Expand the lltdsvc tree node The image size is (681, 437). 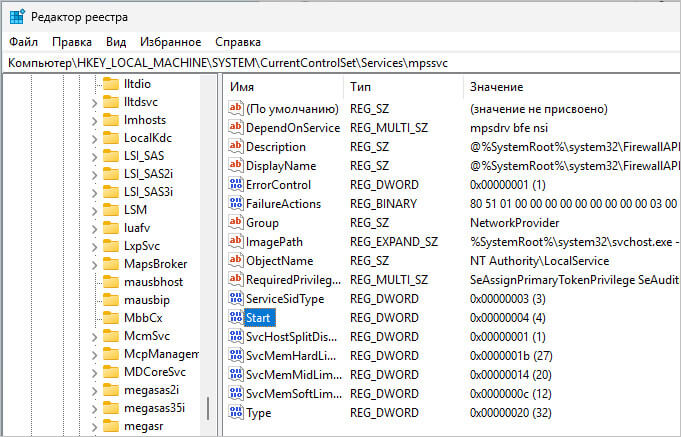94,103
